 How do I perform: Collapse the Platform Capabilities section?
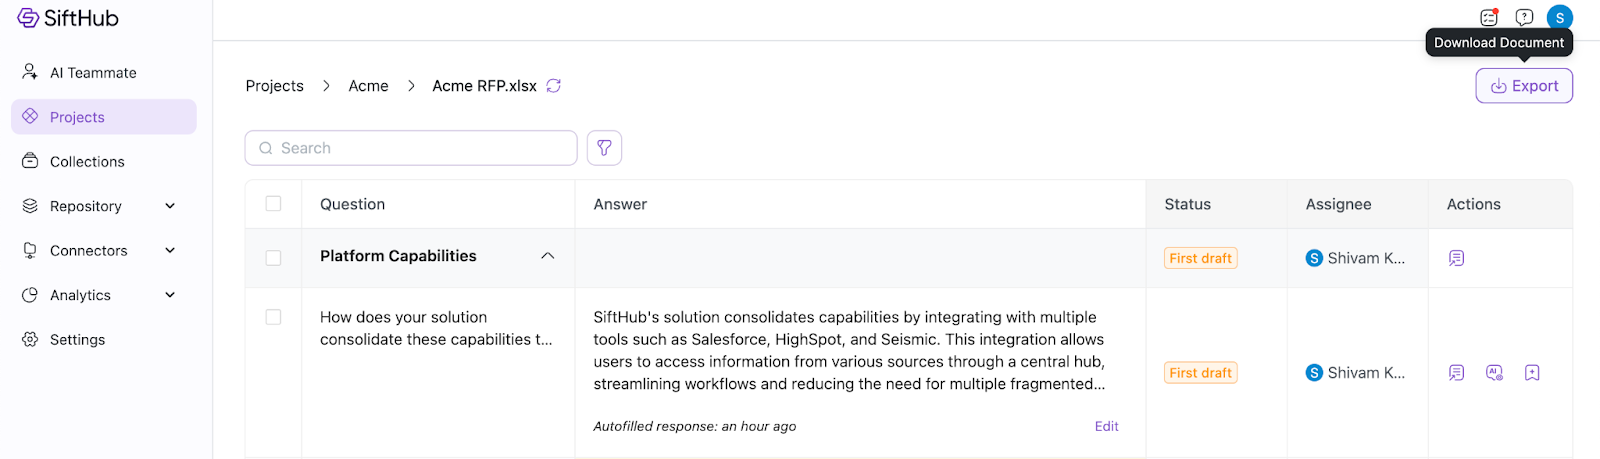(547, 256)
